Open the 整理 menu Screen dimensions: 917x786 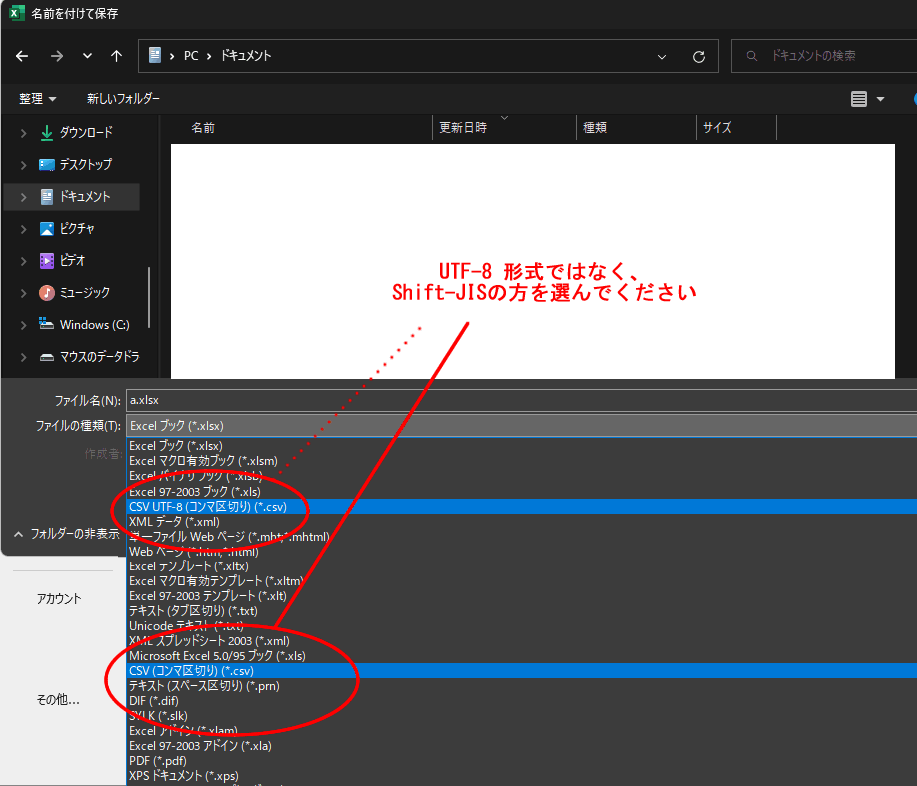37,99
